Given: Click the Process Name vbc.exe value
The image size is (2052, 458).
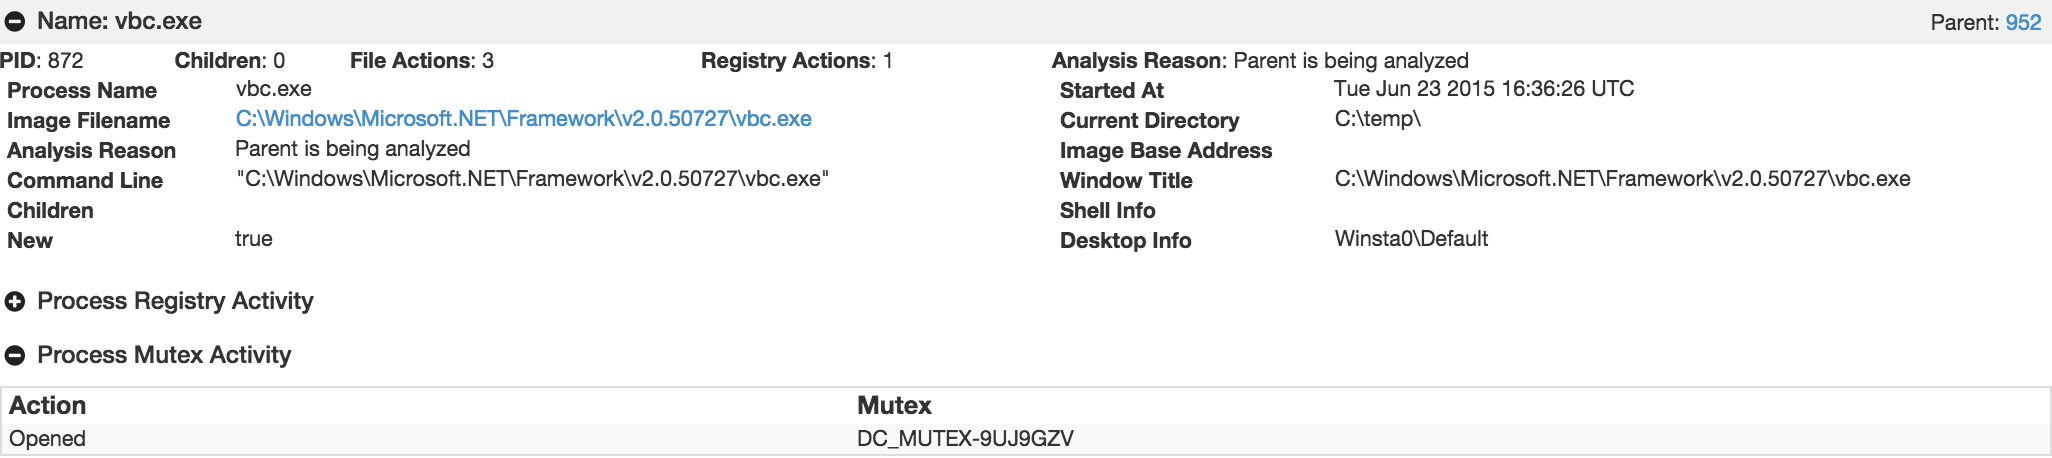Looking at the screenshot, I should tap(274, 89).
